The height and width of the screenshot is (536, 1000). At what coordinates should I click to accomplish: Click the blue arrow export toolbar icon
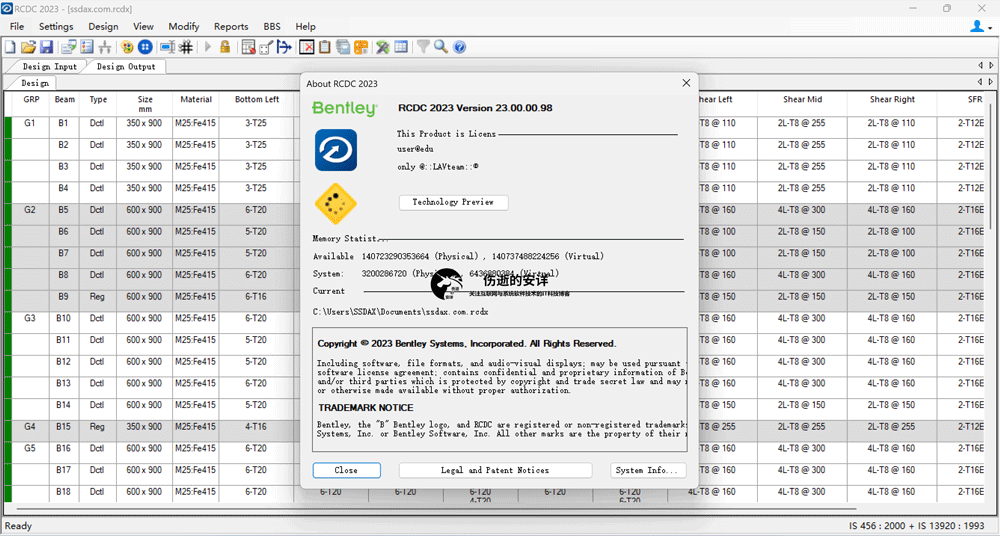pos(284,47)
